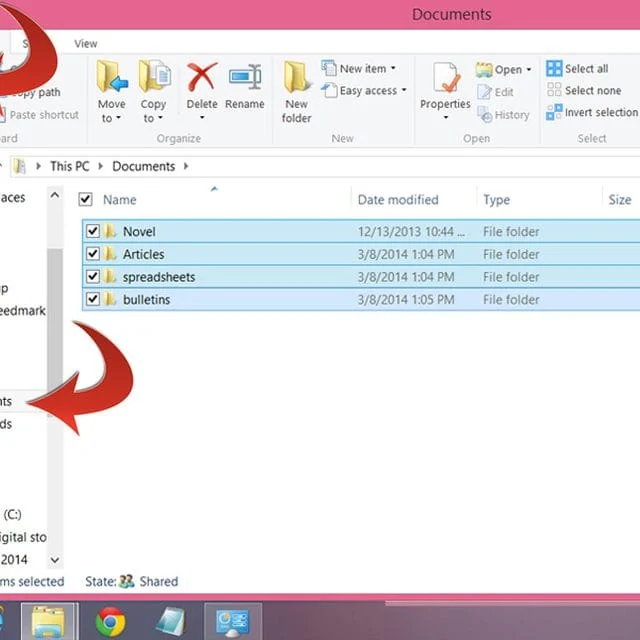Image resolution: width=640 pixels, height=640 pixels.
Task: Click the Edit icon in Open group
Action: 484,92
